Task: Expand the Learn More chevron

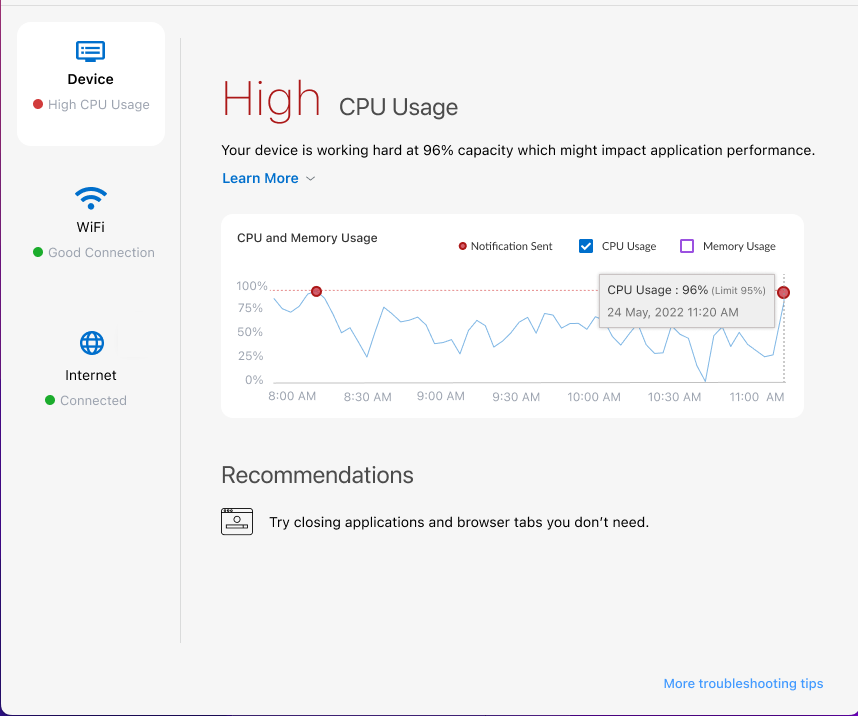Action: [x=310, y=179]
